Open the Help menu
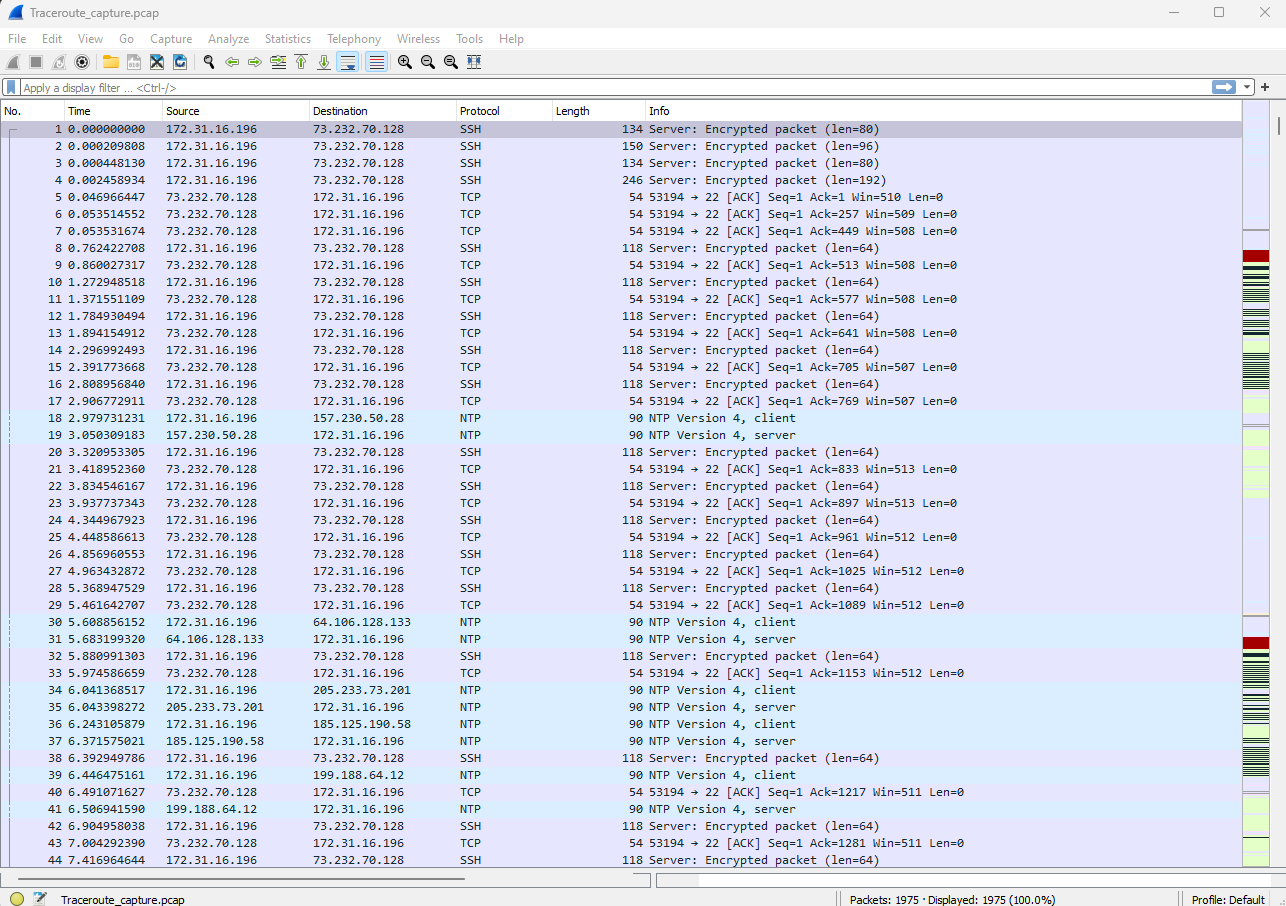1286x906 pixels. pos(511,39)
